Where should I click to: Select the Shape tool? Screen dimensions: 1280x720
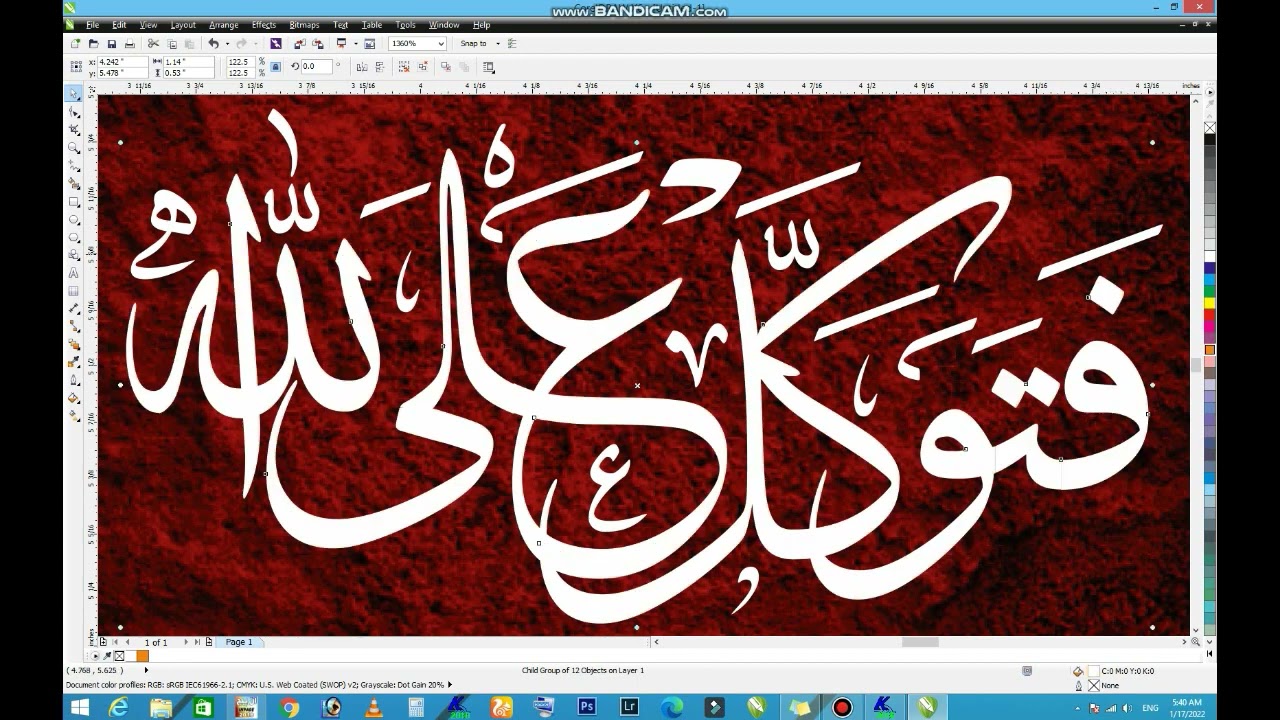(74, 112)
